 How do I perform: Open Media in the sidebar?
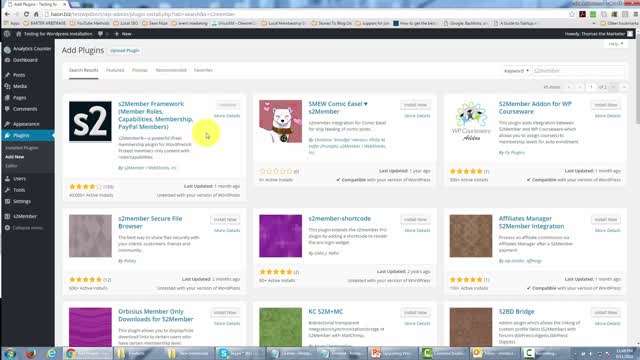[x=20, y=86]
